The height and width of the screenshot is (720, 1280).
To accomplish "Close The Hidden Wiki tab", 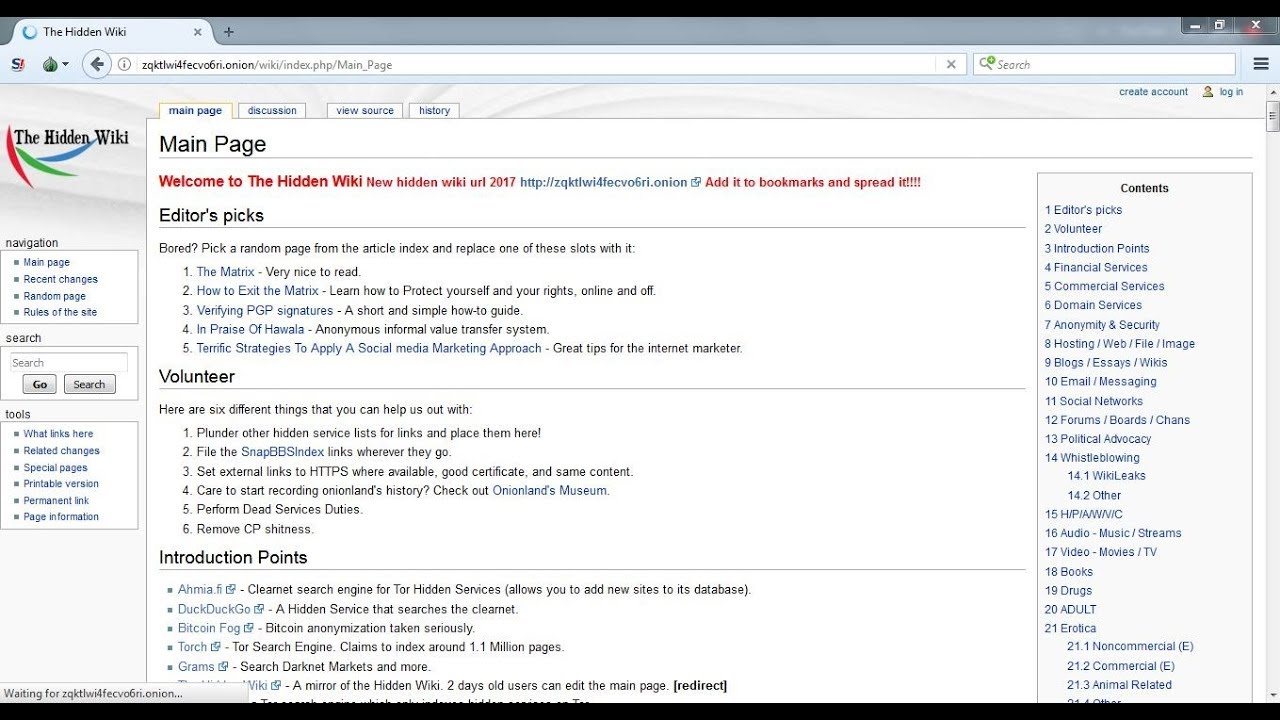I will click(x=197, y=32).
